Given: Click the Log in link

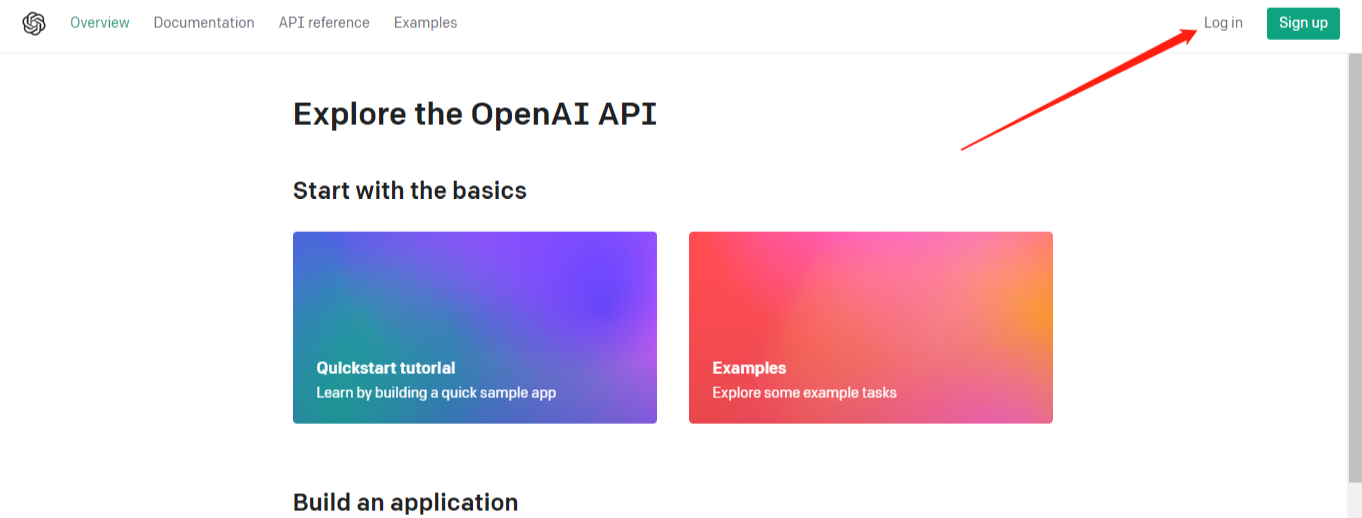Looking at the screenshot, I should point(1223,23).
